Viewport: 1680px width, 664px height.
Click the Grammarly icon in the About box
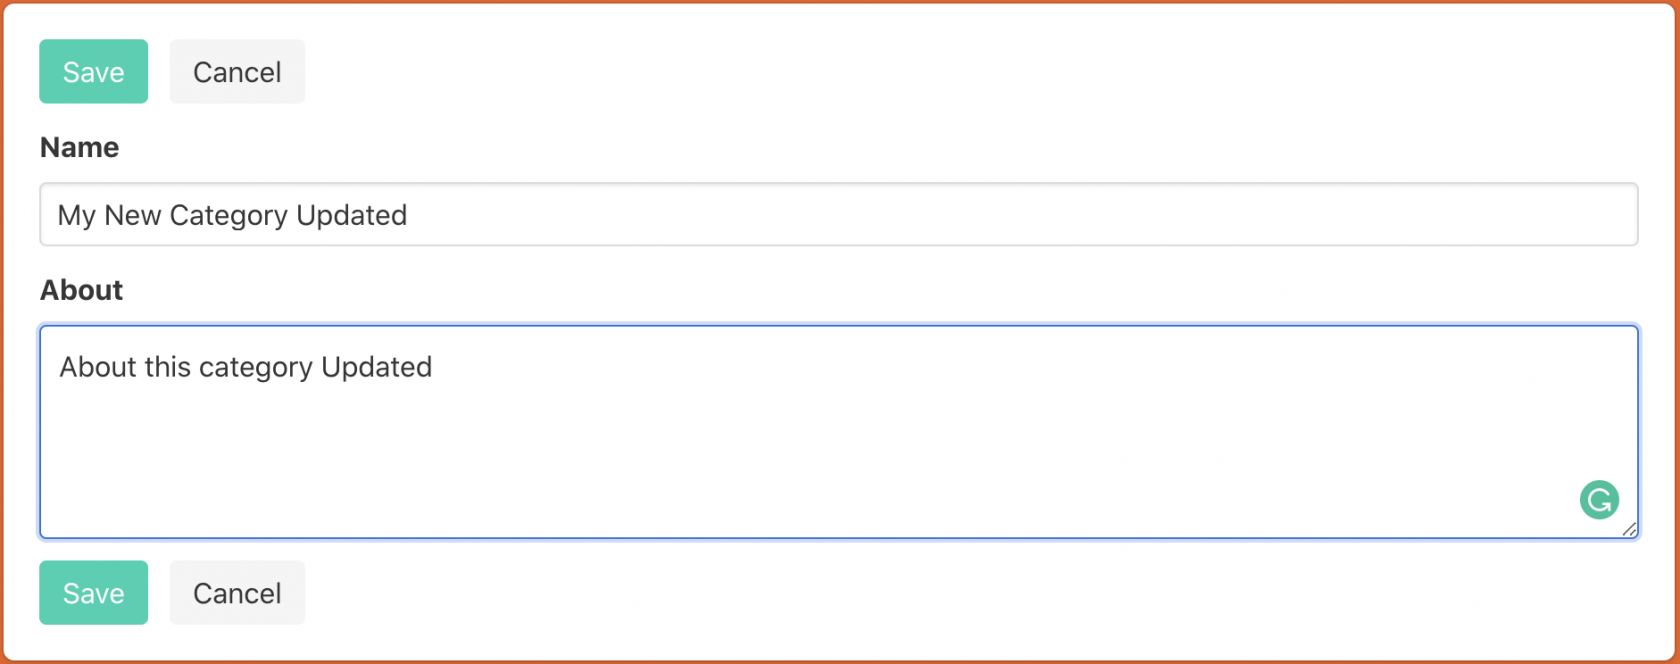(x=1599, y=500)
